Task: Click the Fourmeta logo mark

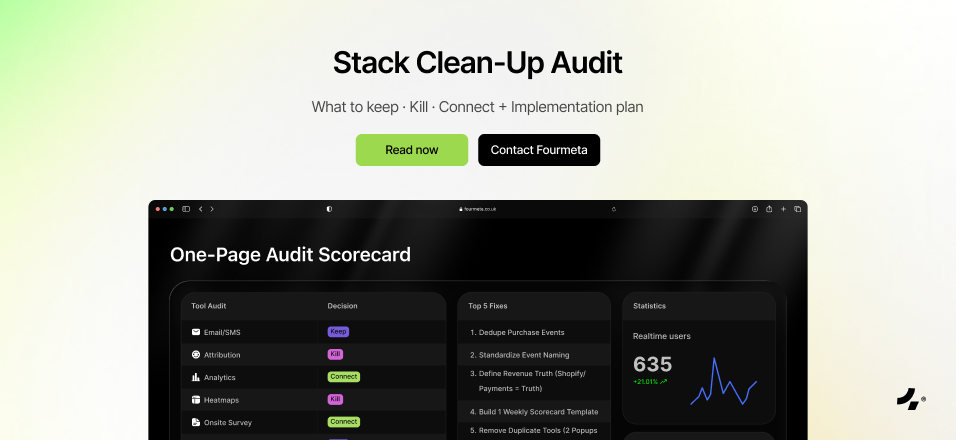Action: [908, 399]
